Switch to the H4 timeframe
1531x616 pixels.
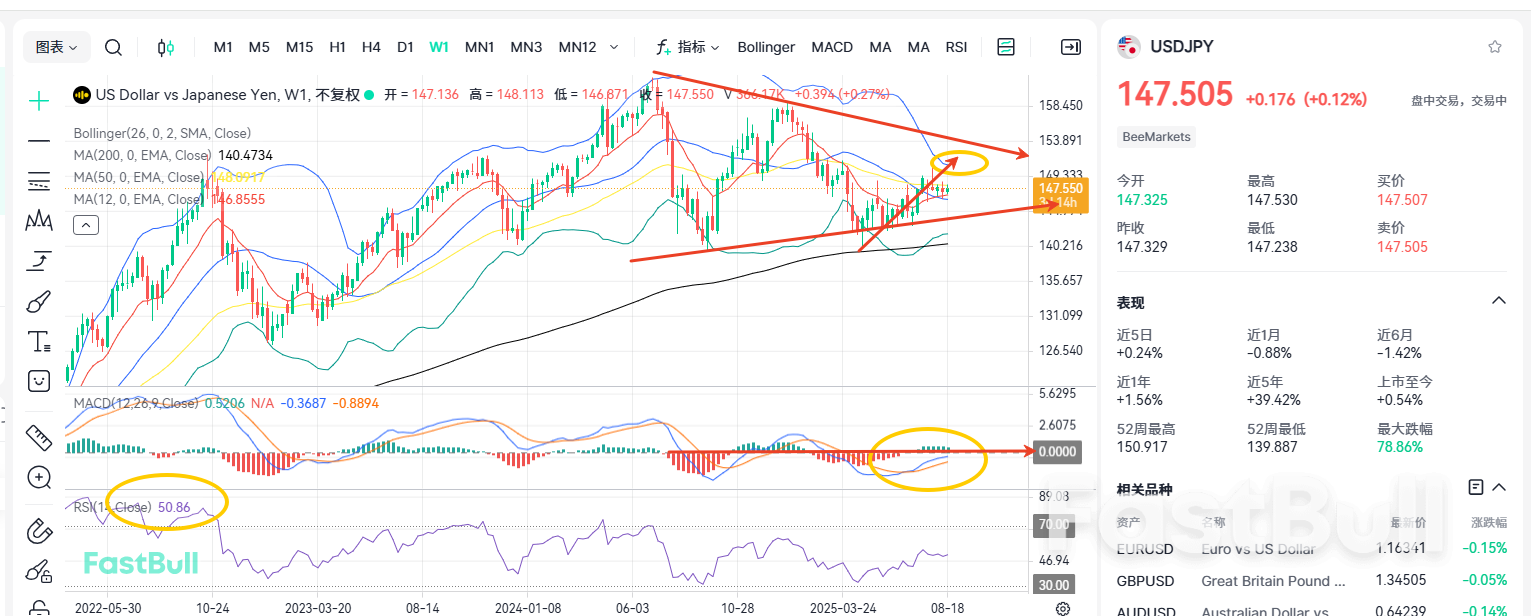371,47
